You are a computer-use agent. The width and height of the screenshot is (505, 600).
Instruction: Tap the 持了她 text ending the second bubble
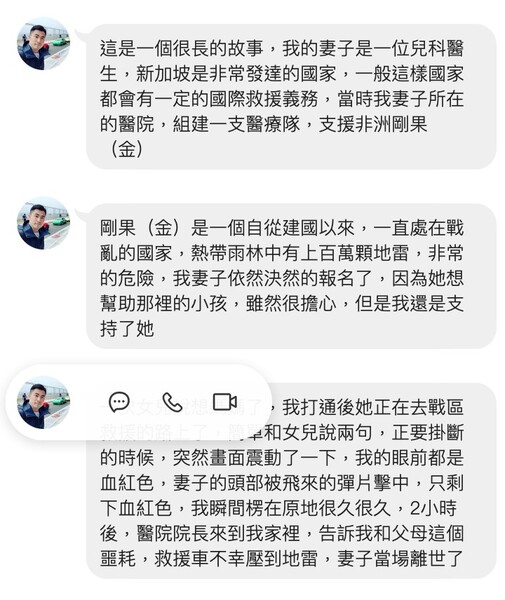pyautogui.click(x=127, y=329)
